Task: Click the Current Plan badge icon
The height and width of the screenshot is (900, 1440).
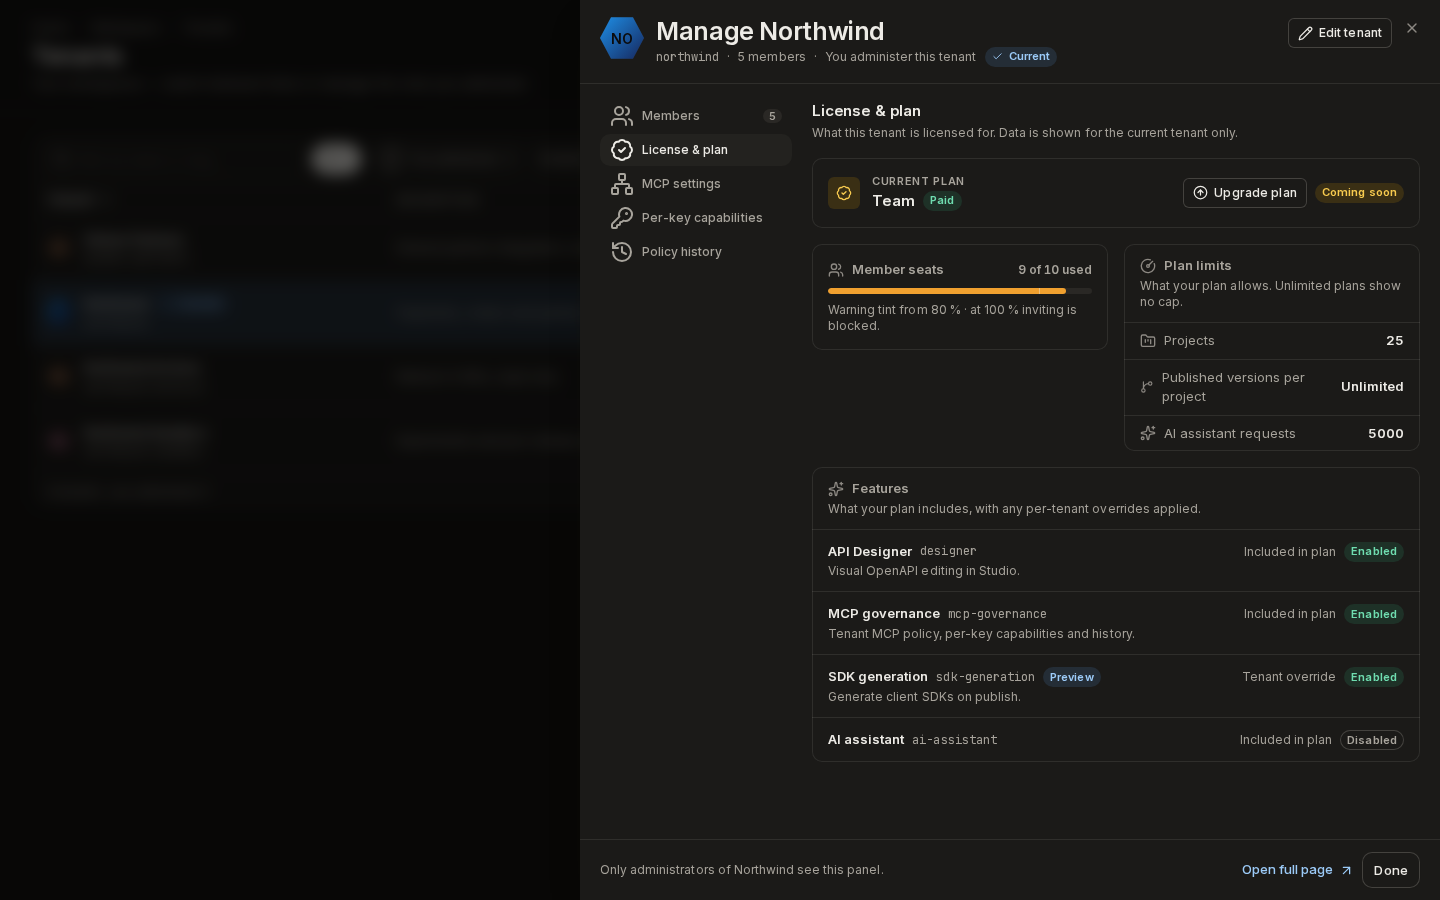Action: (x=844, y=193)
